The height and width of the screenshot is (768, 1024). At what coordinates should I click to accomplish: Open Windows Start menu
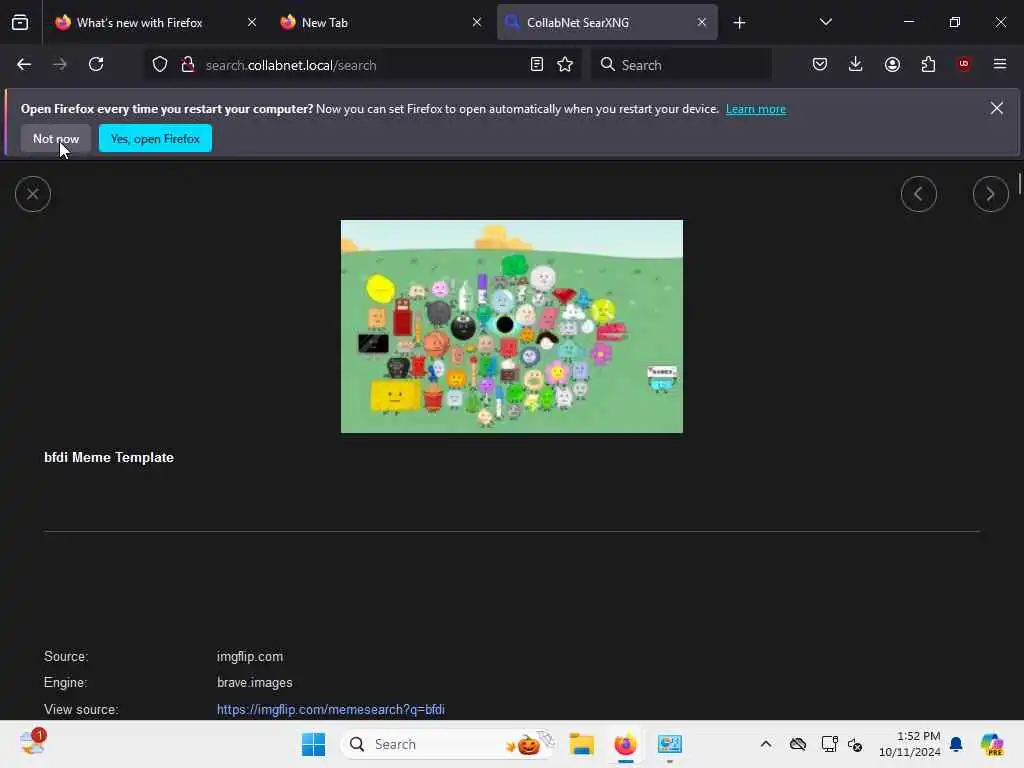point(313,744)
